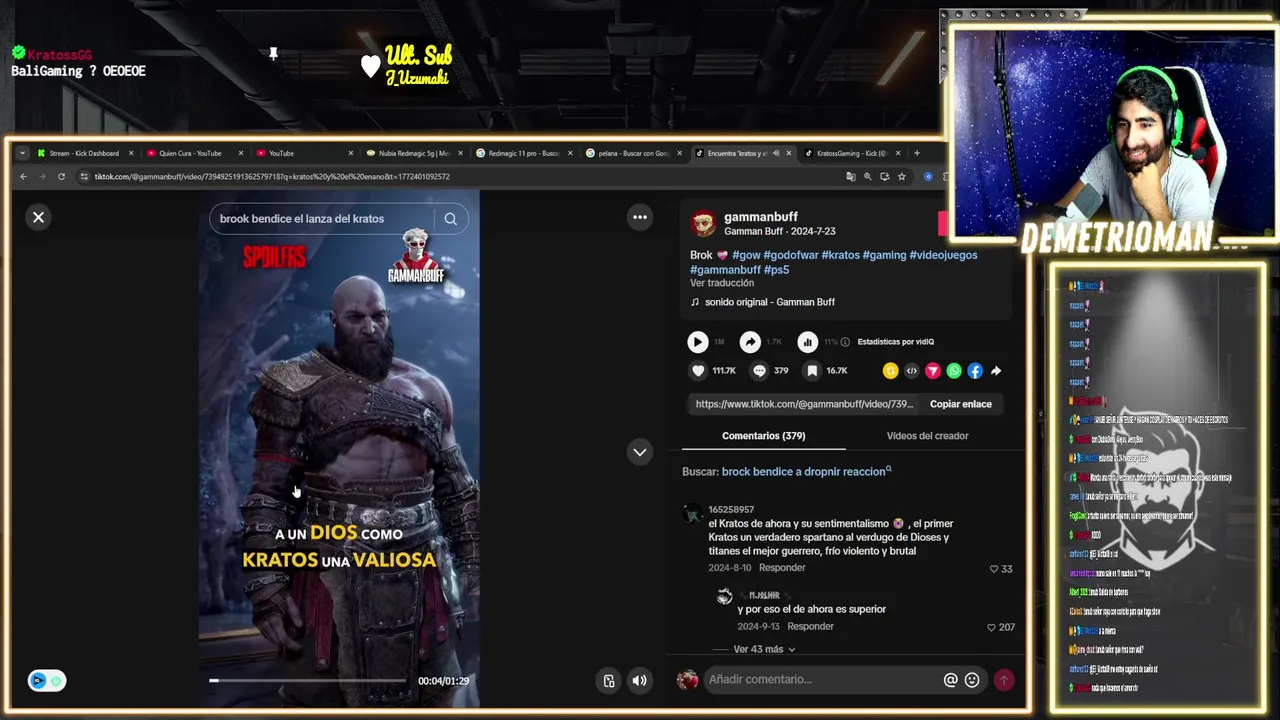Switch to KratossGaming - Kick tab
The height and width of the screenshot is (720, 1280).
tap(852, 153)
